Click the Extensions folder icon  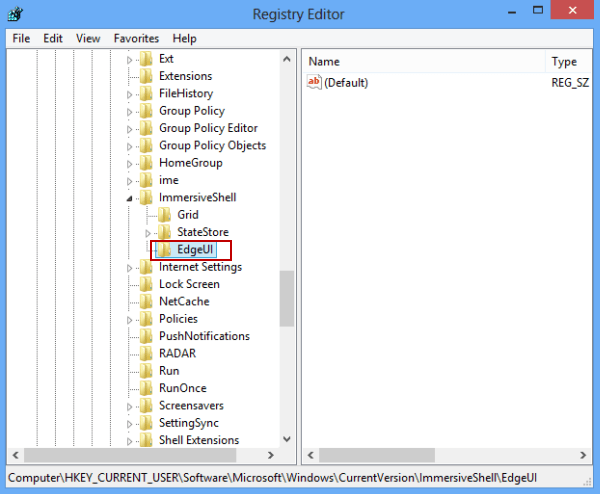coord(146,76)
